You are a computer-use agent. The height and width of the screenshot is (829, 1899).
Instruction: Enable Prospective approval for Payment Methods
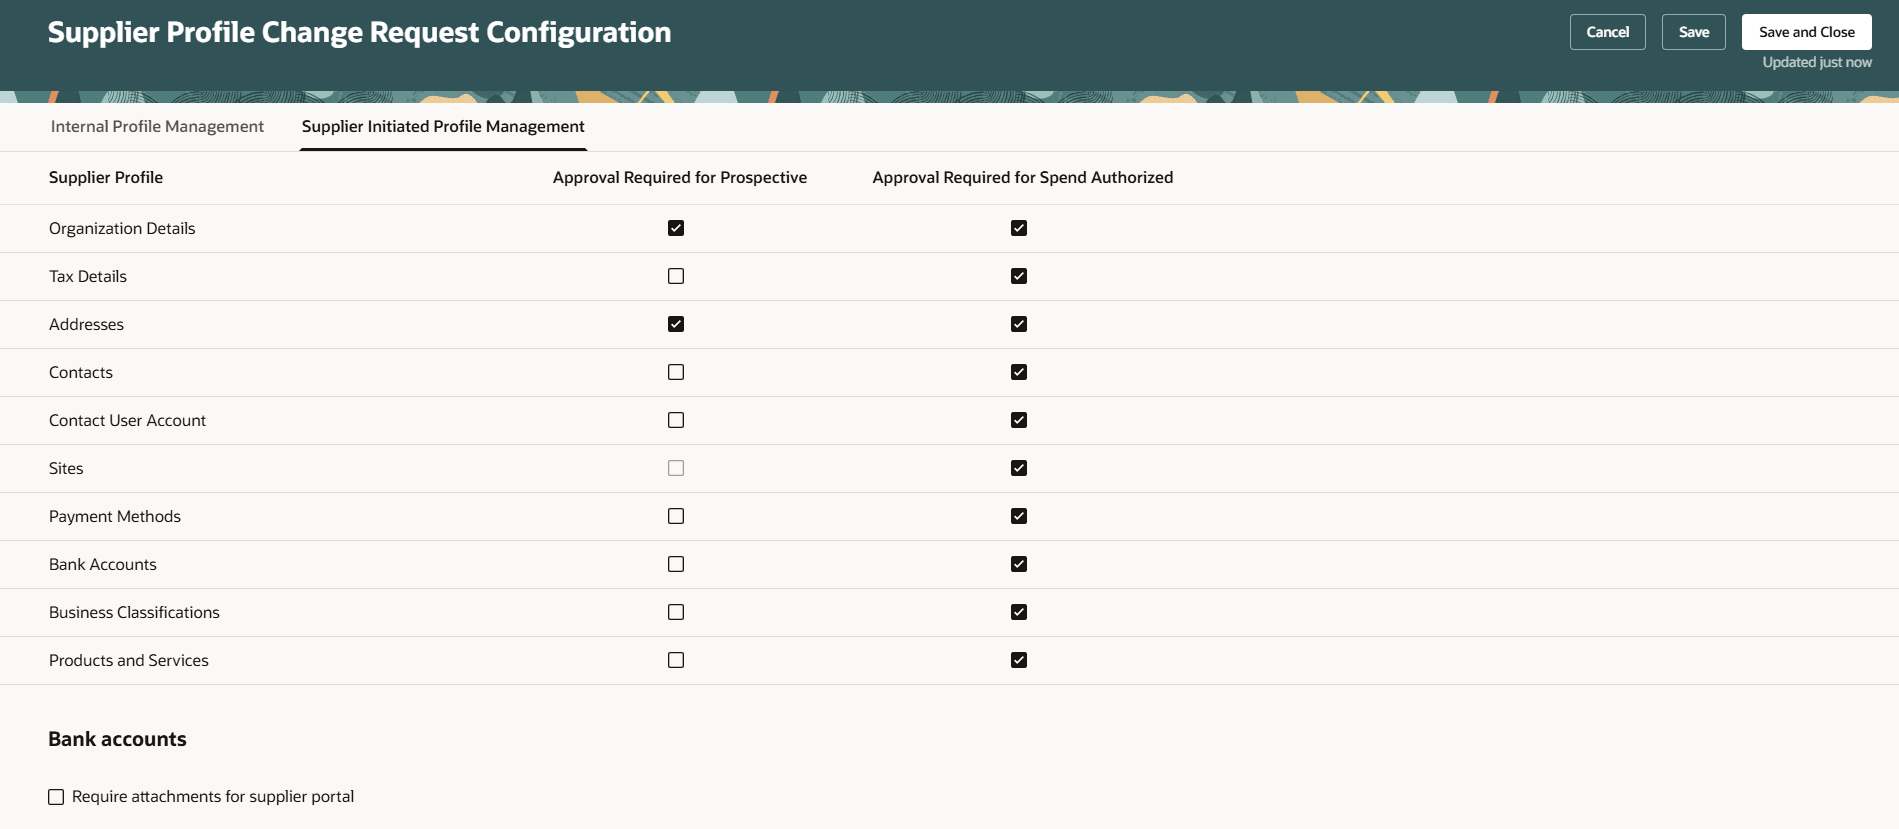click(676, 516)
